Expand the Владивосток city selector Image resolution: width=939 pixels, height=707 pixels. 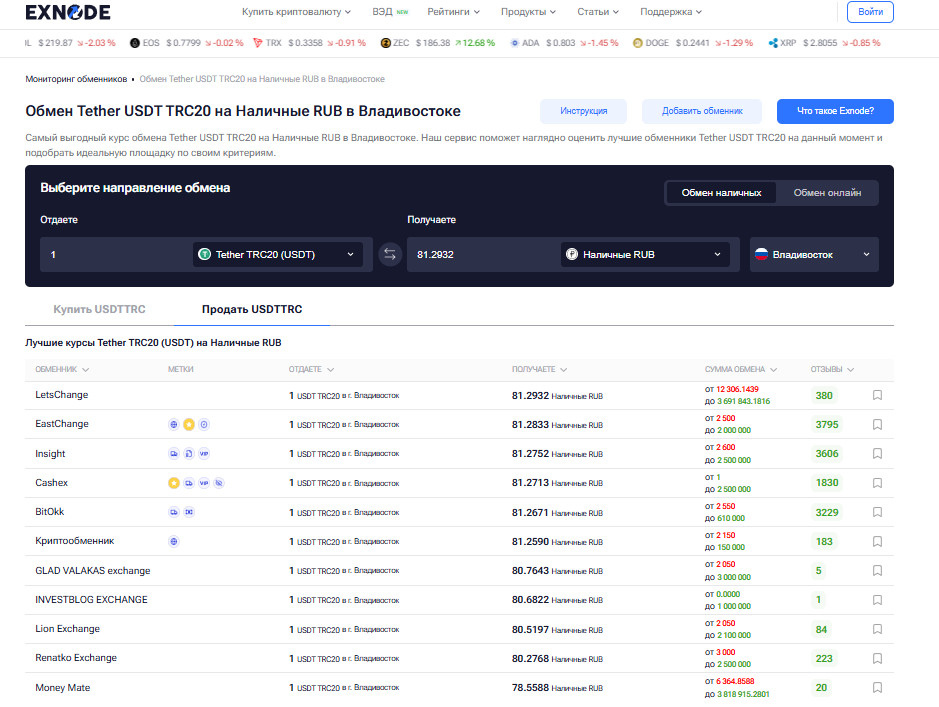[813, 255]
